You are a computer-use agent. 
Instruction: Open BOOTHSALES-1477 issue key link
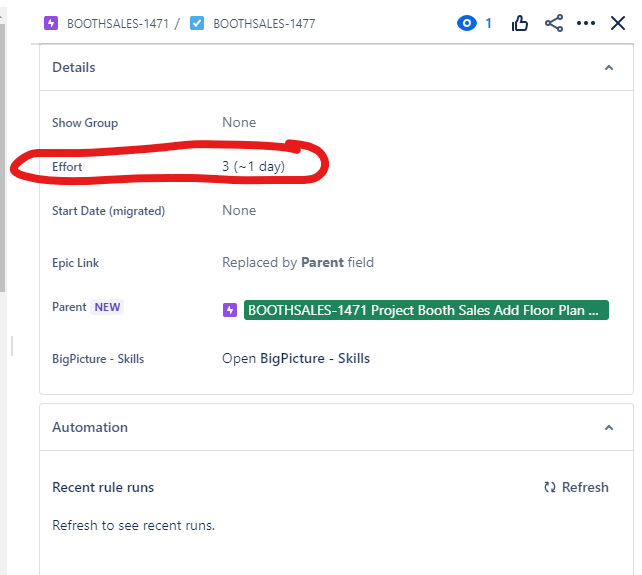point(264,24)
